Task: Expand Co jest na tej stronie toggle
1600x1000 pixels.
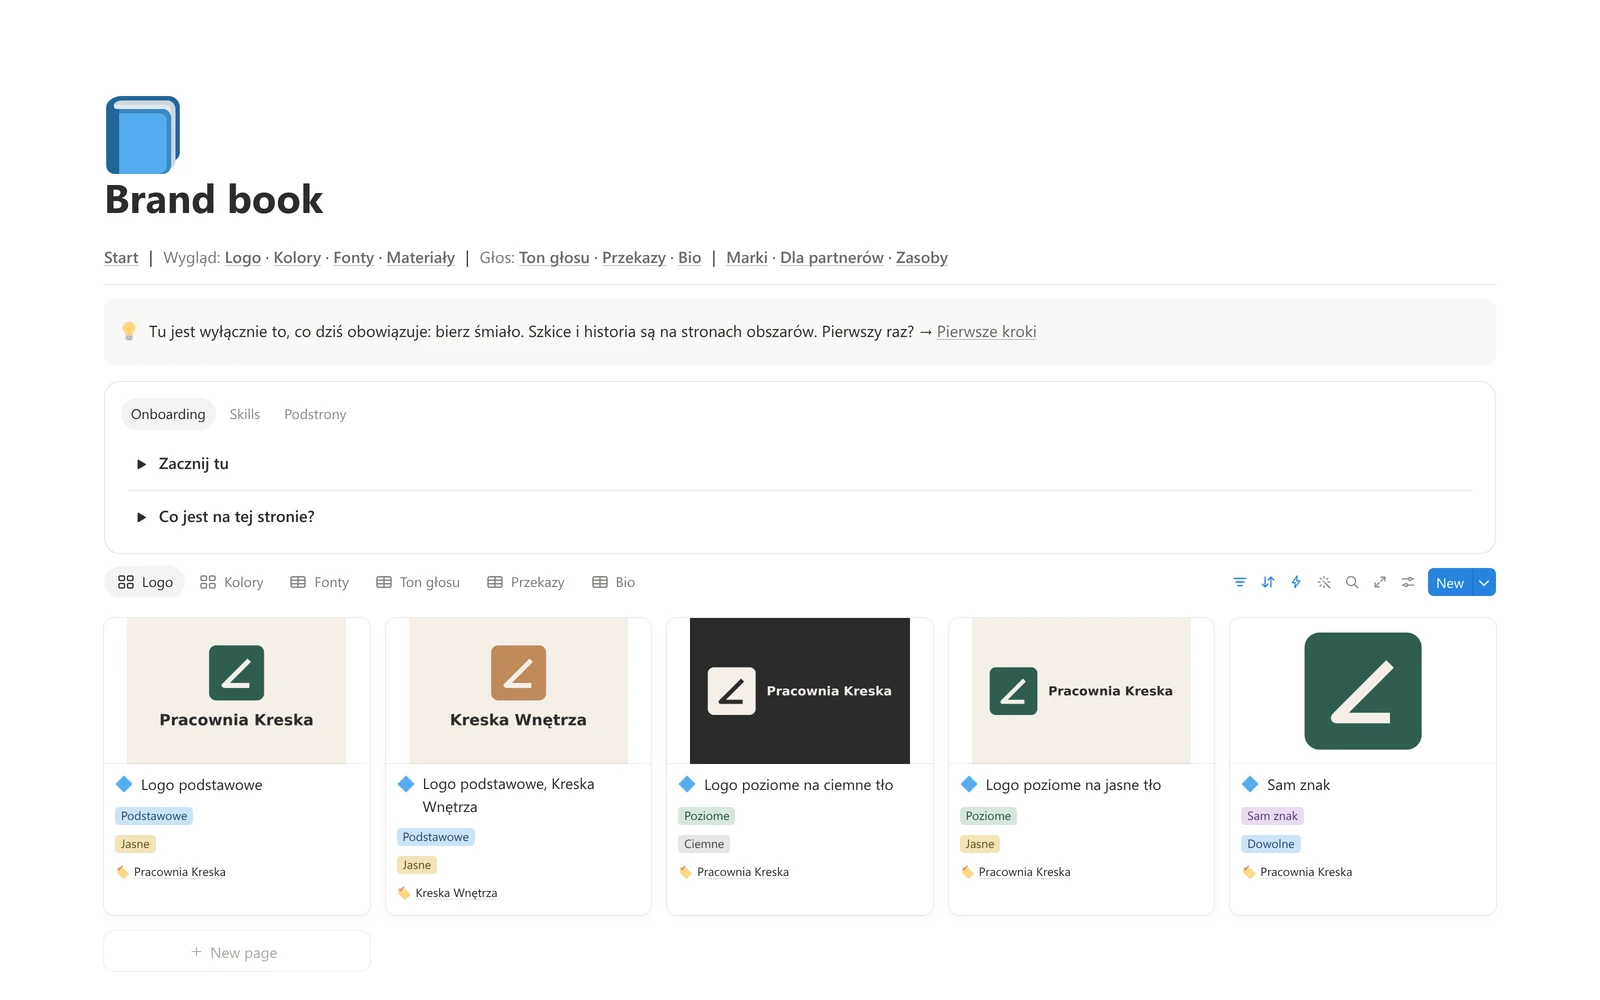Action: pos(141,517)
